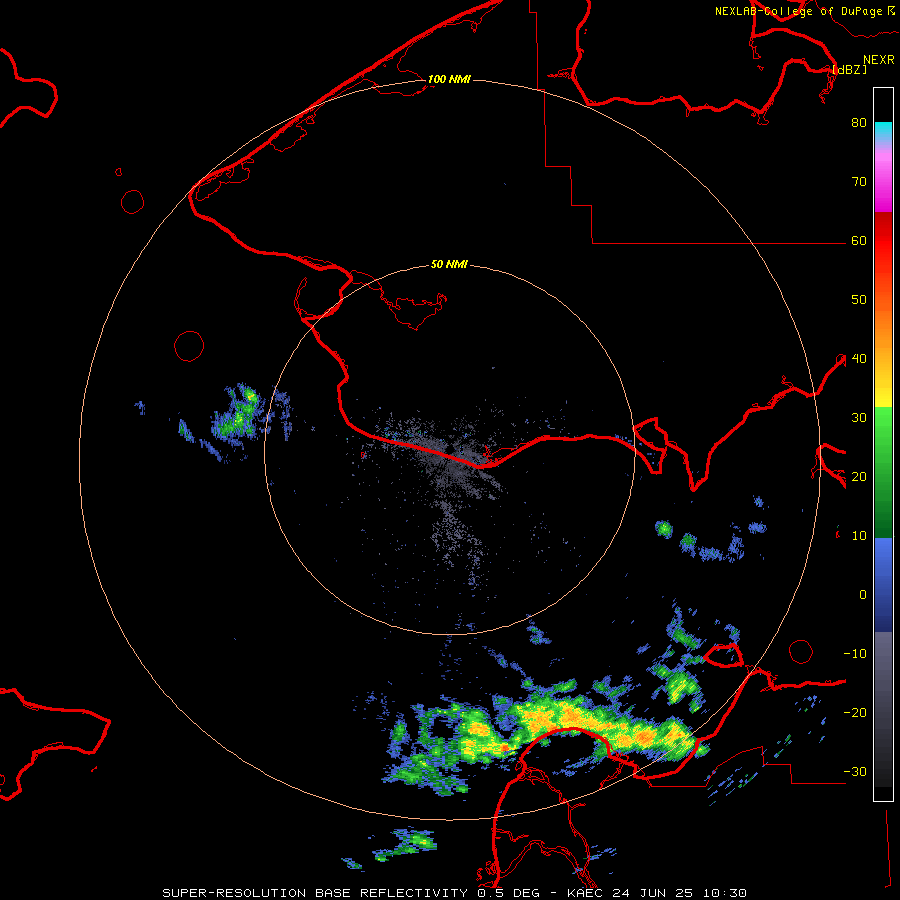Click the 60 value on dBZ scale
The height and width of the screenshot is (900, 900).
(859, 241)
